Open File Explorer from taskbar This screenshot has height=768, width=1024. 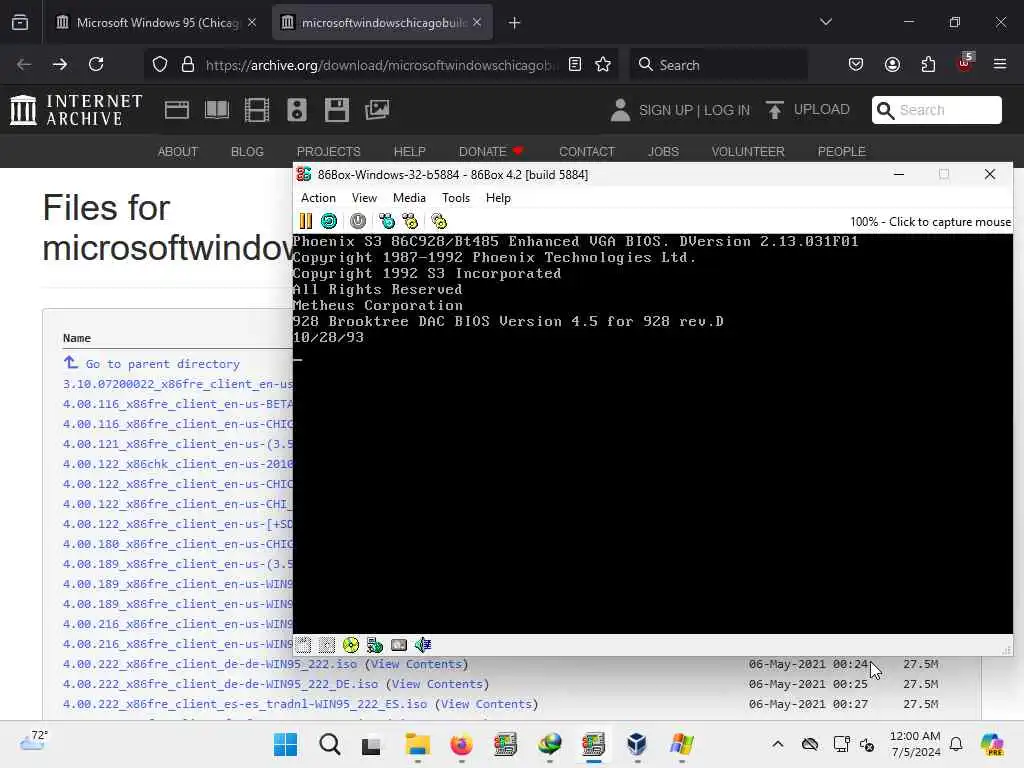(417, 744)
